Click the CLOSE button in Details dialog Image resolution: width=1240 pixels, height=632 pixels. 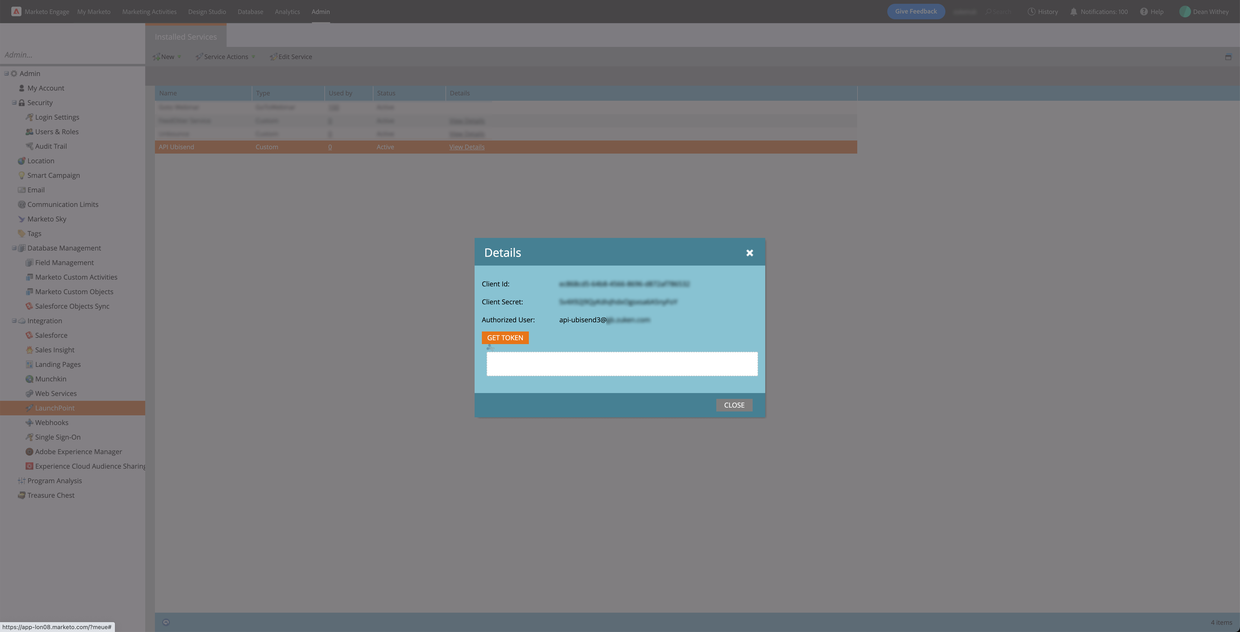[734, 405]
